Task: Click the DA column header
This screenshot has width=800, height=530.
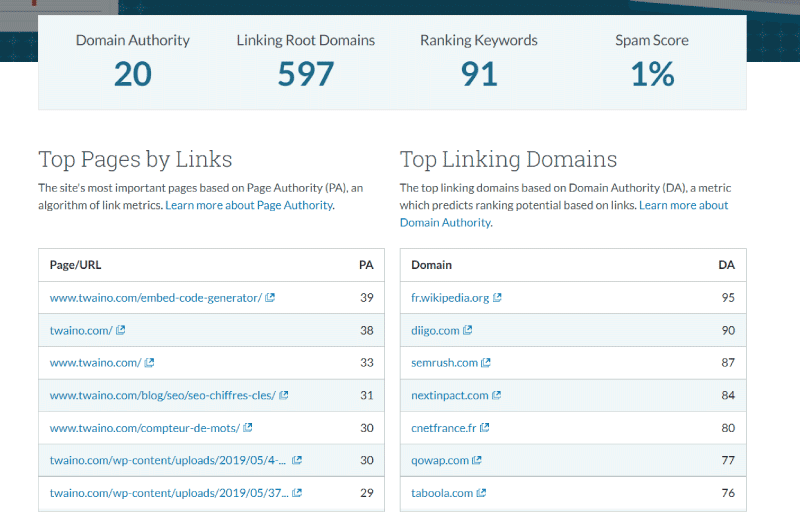Action: pyautogui.click(x=727, y=265)
